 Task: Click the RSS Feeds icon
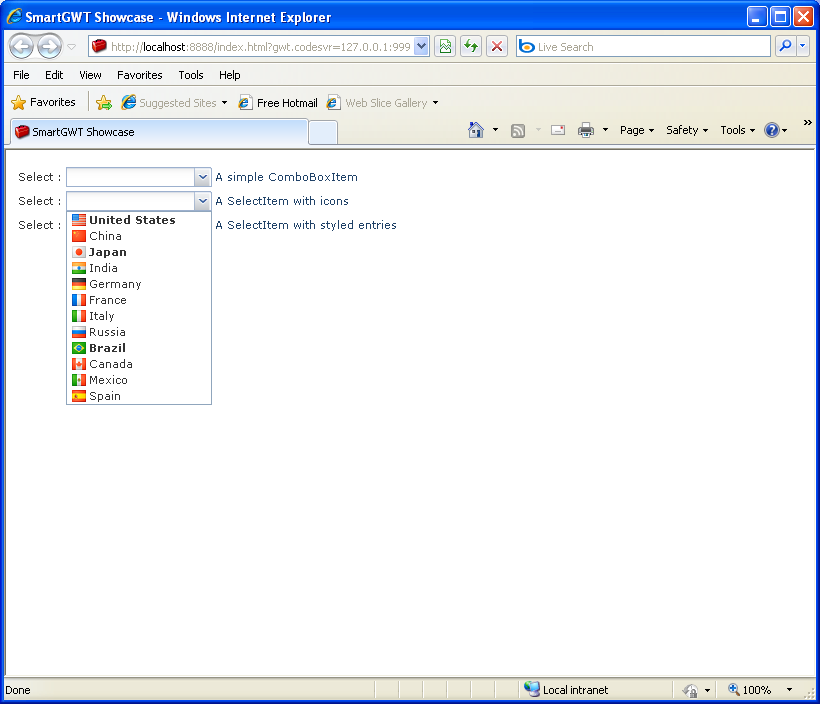tap(518, 130)
